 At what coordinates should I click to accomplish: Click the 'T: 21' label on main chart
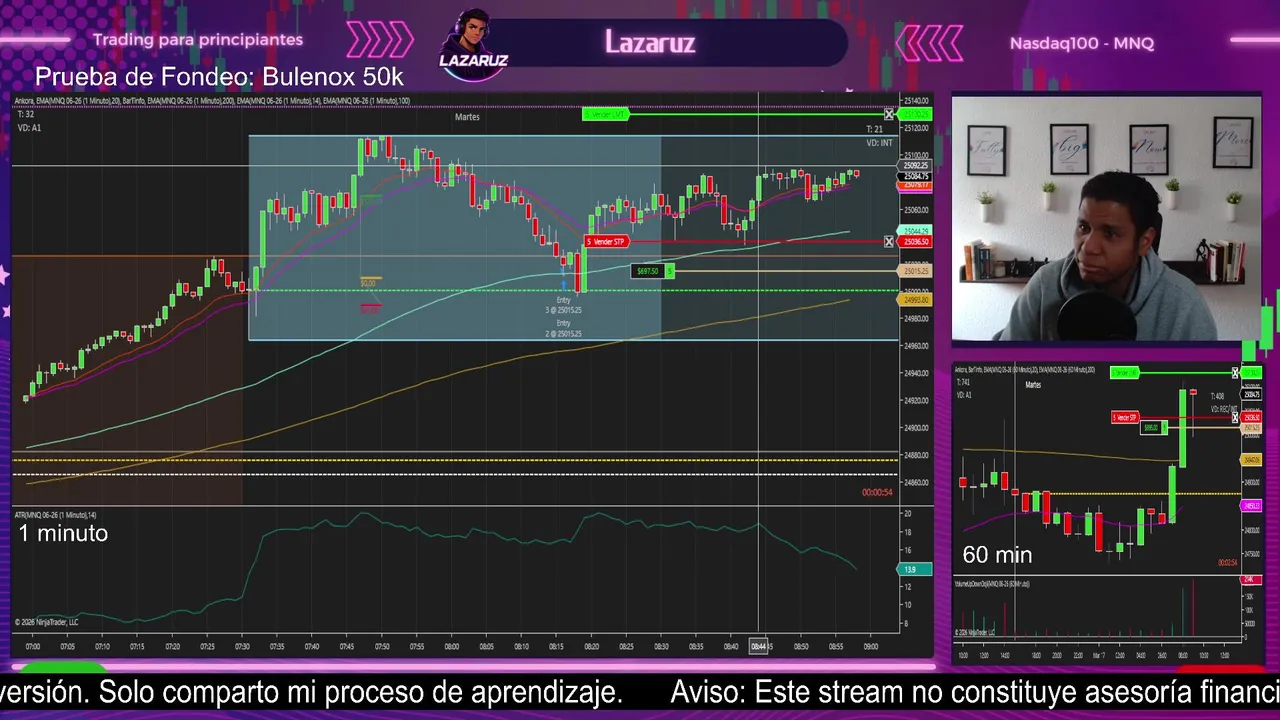pos(874,130)
